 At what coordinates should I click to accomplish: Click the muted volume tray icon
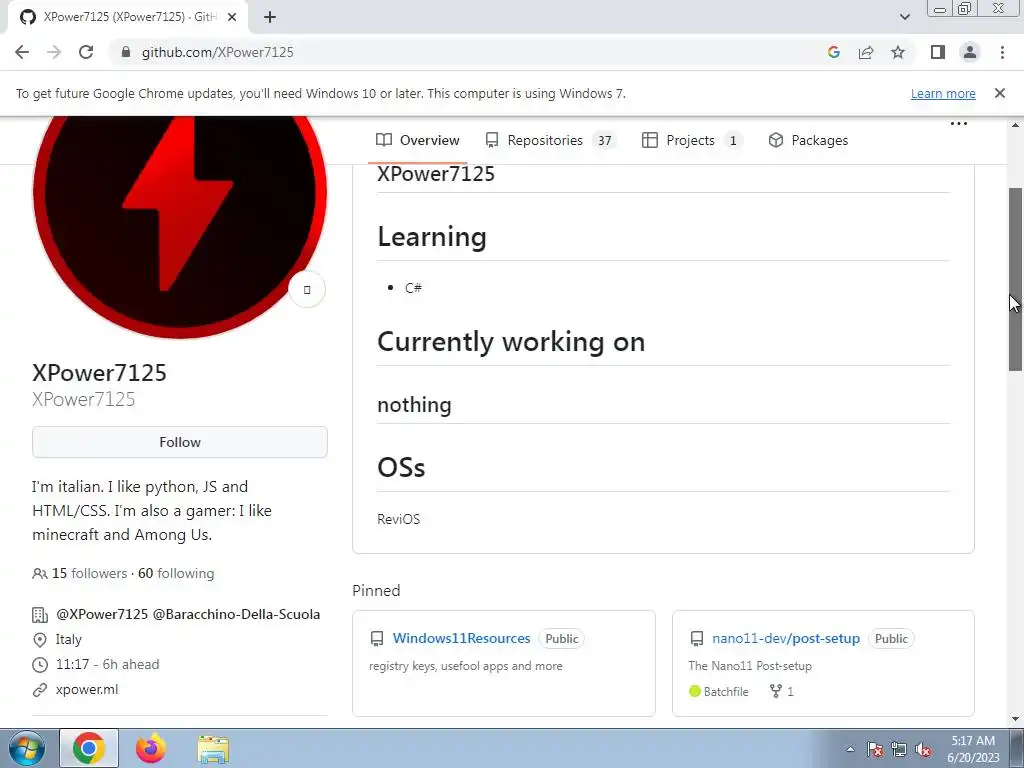pos(923,749)
